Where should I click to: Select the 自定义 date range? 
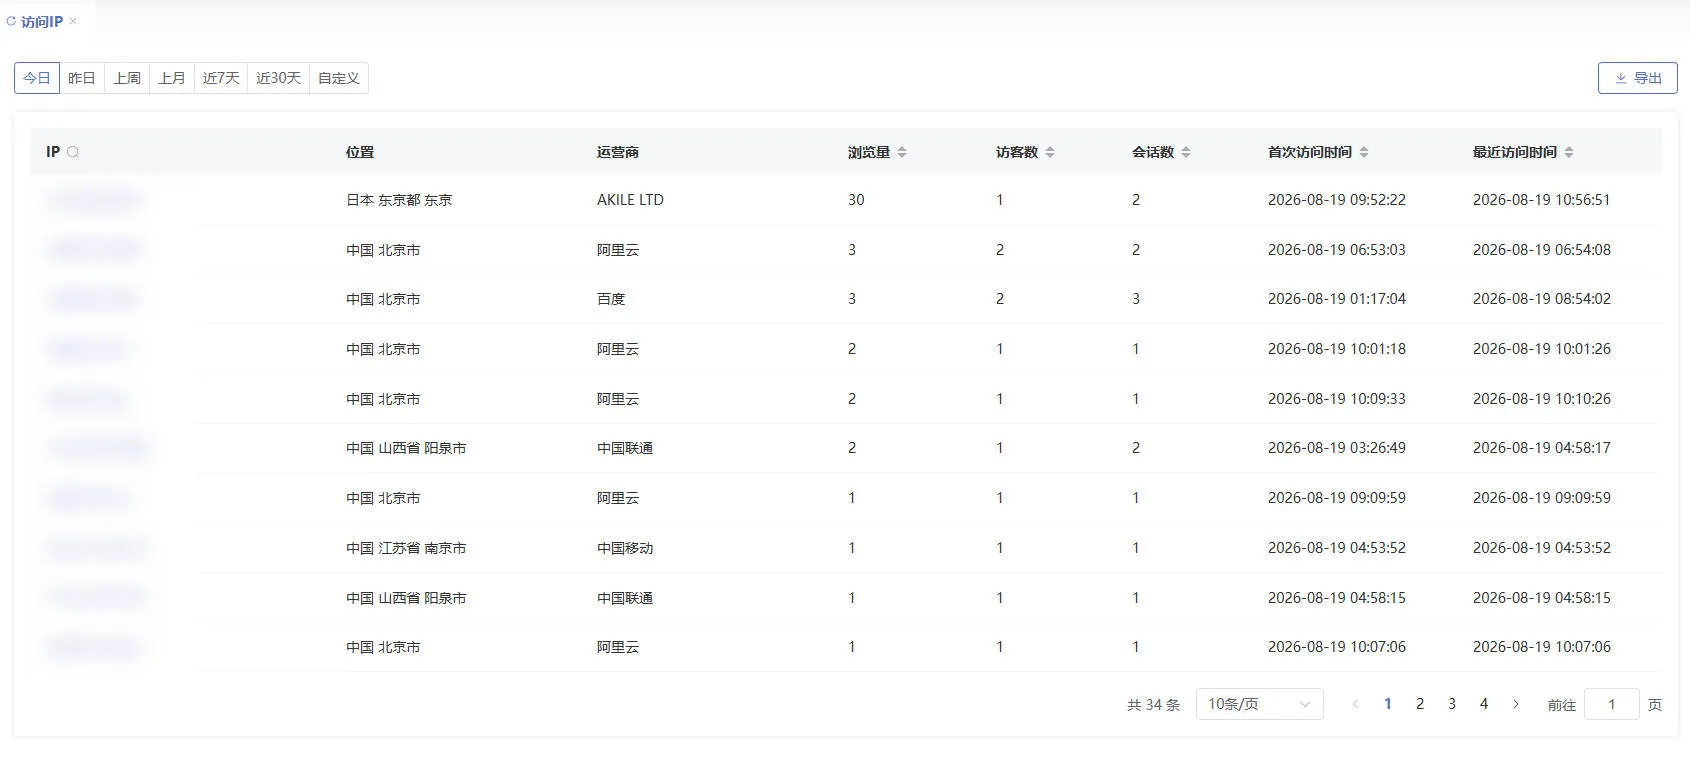(339, 78)
